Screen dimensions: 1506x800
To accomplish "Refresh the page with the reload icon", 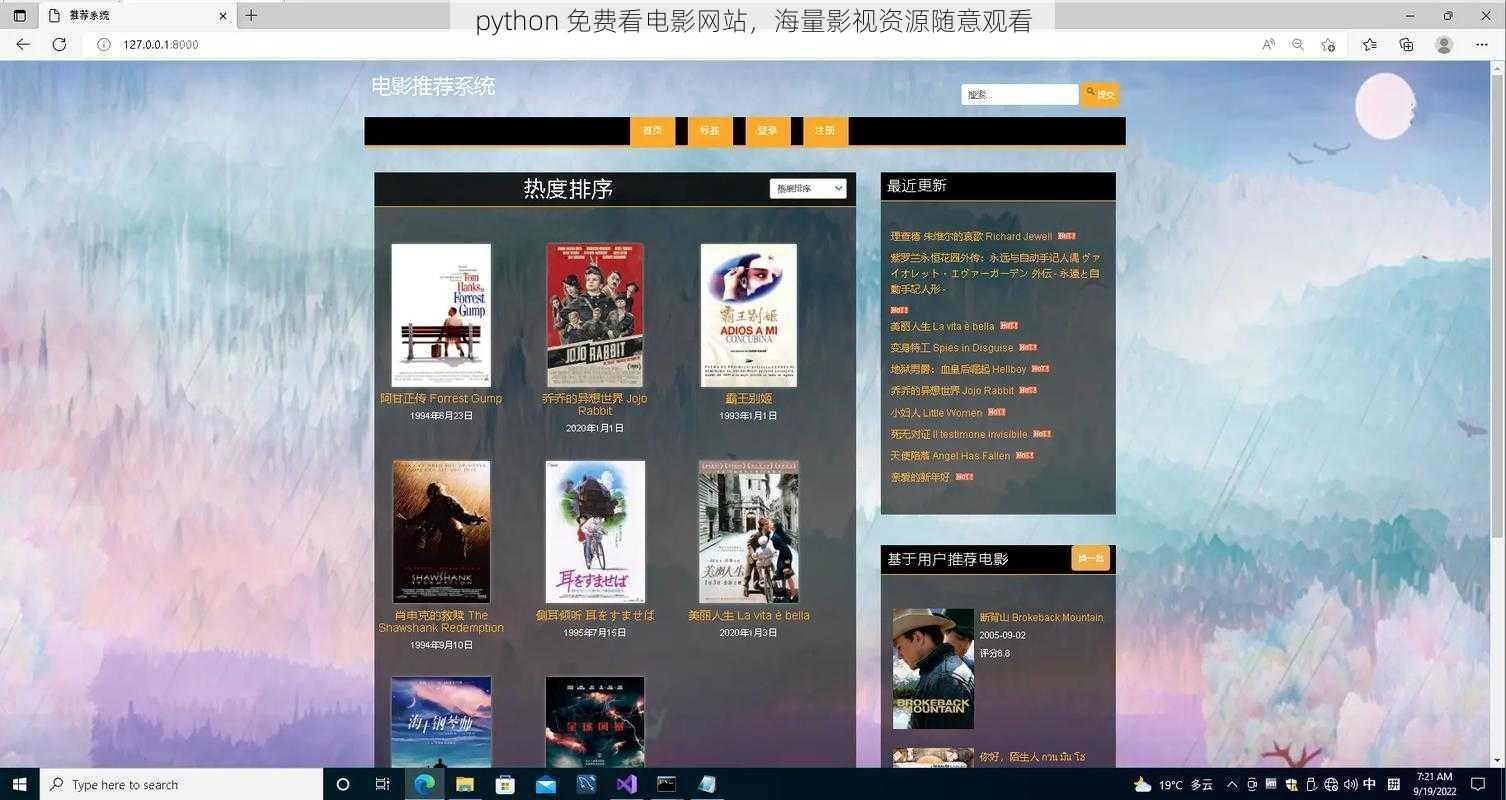I will (59, 44).
